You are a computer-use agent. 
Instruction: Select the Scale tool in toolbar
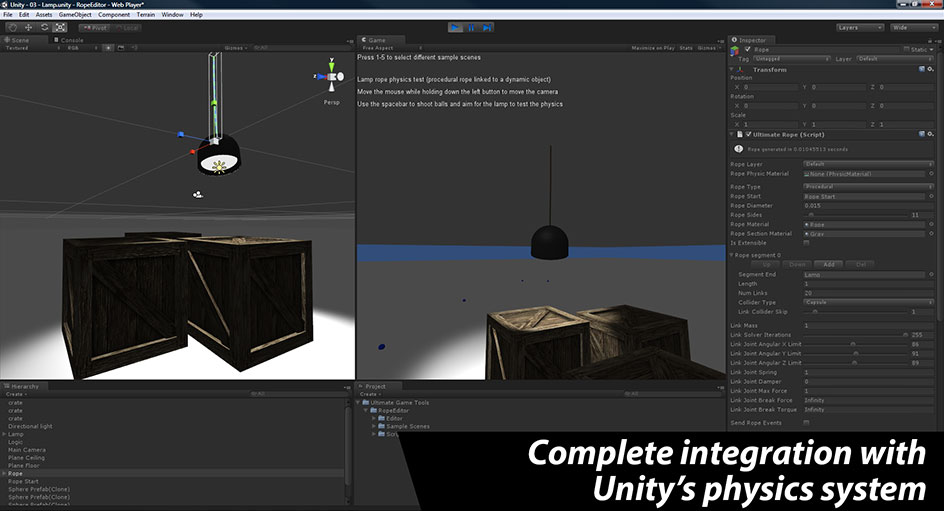tap(60, 28)
